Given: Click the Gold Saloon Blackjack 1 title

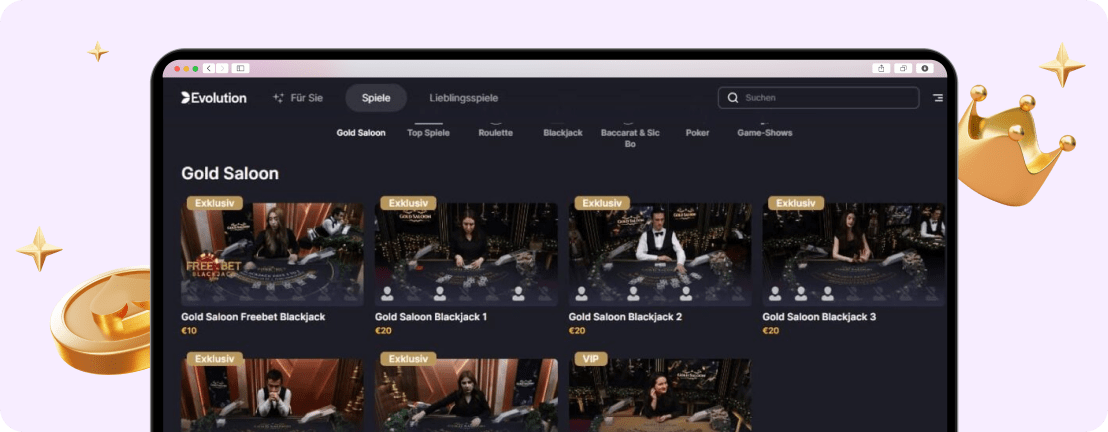Looking at the screenshot, I should click(x=431, y=317).
